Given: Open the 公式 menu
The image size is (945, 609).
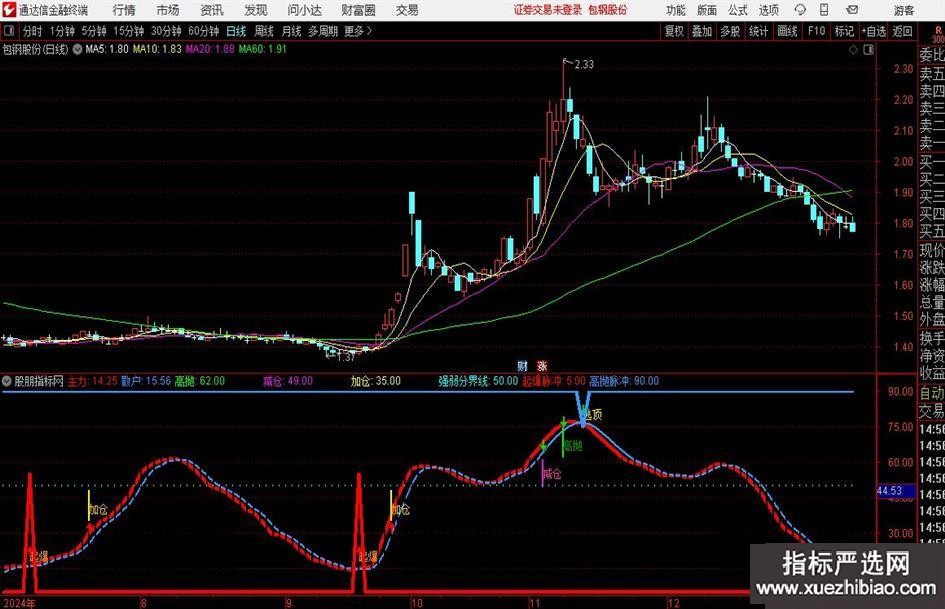Looking at the screenshot, I should [738, 10].
